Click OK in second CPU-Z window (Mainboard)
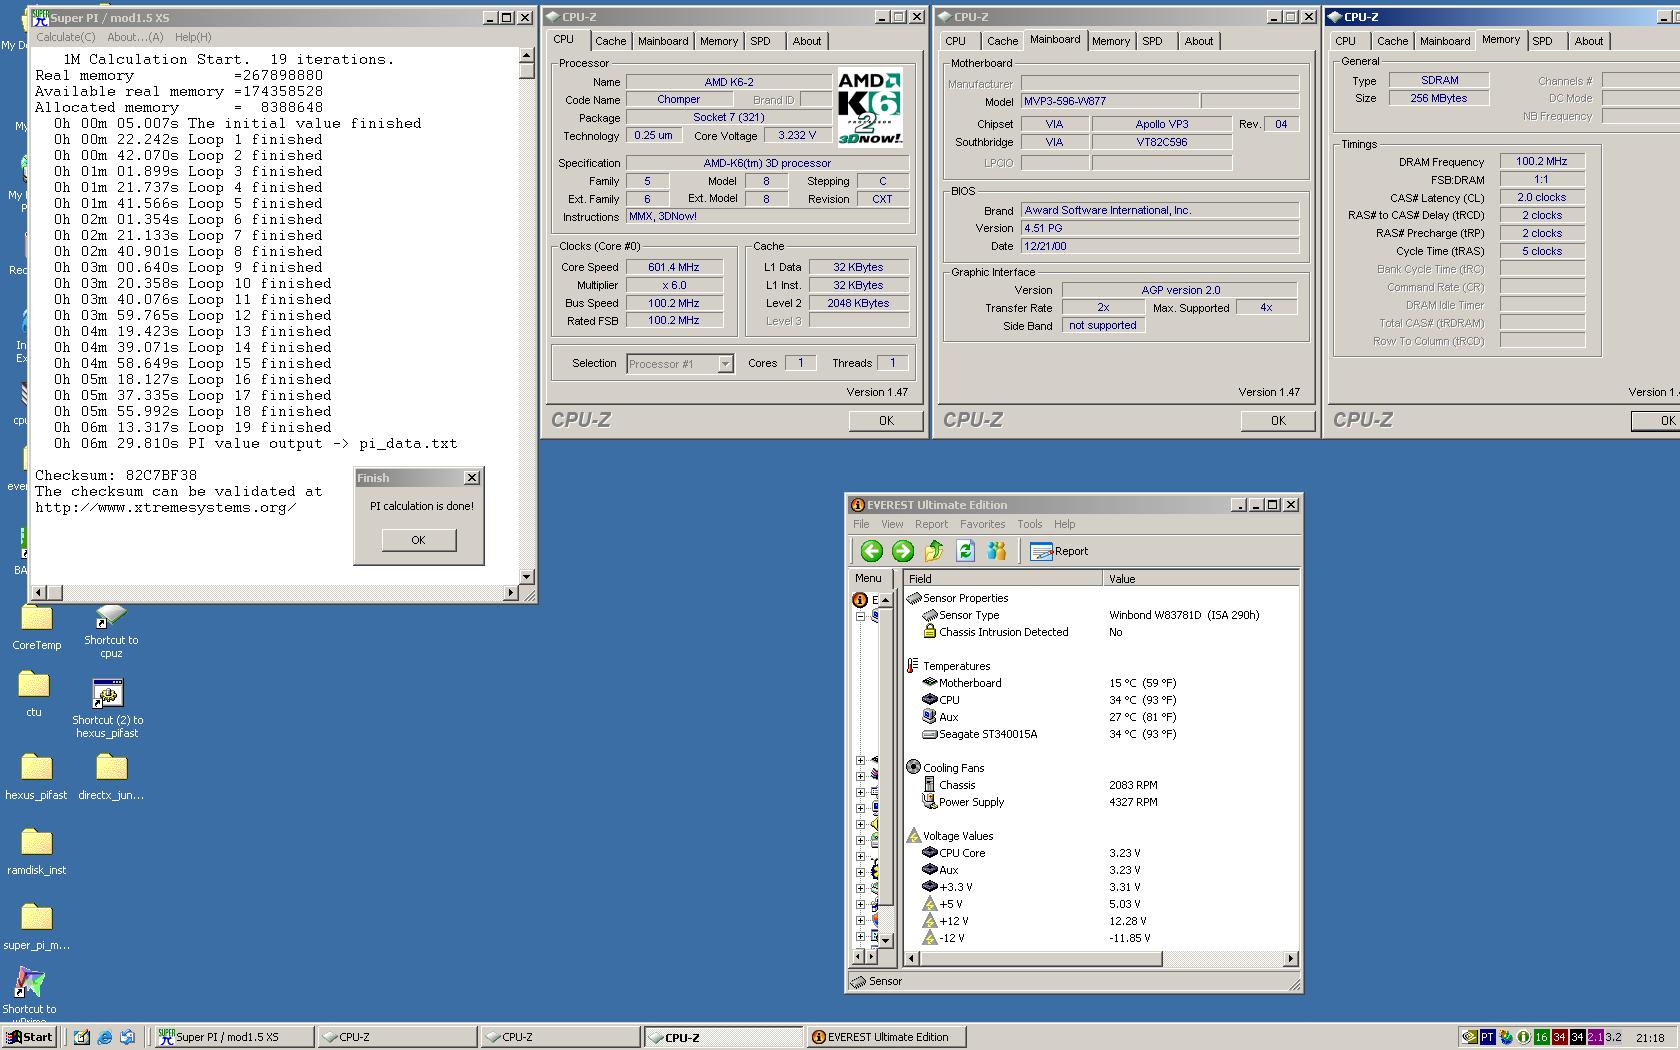Image resolution: width=1680 pixels, height=1050 pixels. (x=1278, y=421)
